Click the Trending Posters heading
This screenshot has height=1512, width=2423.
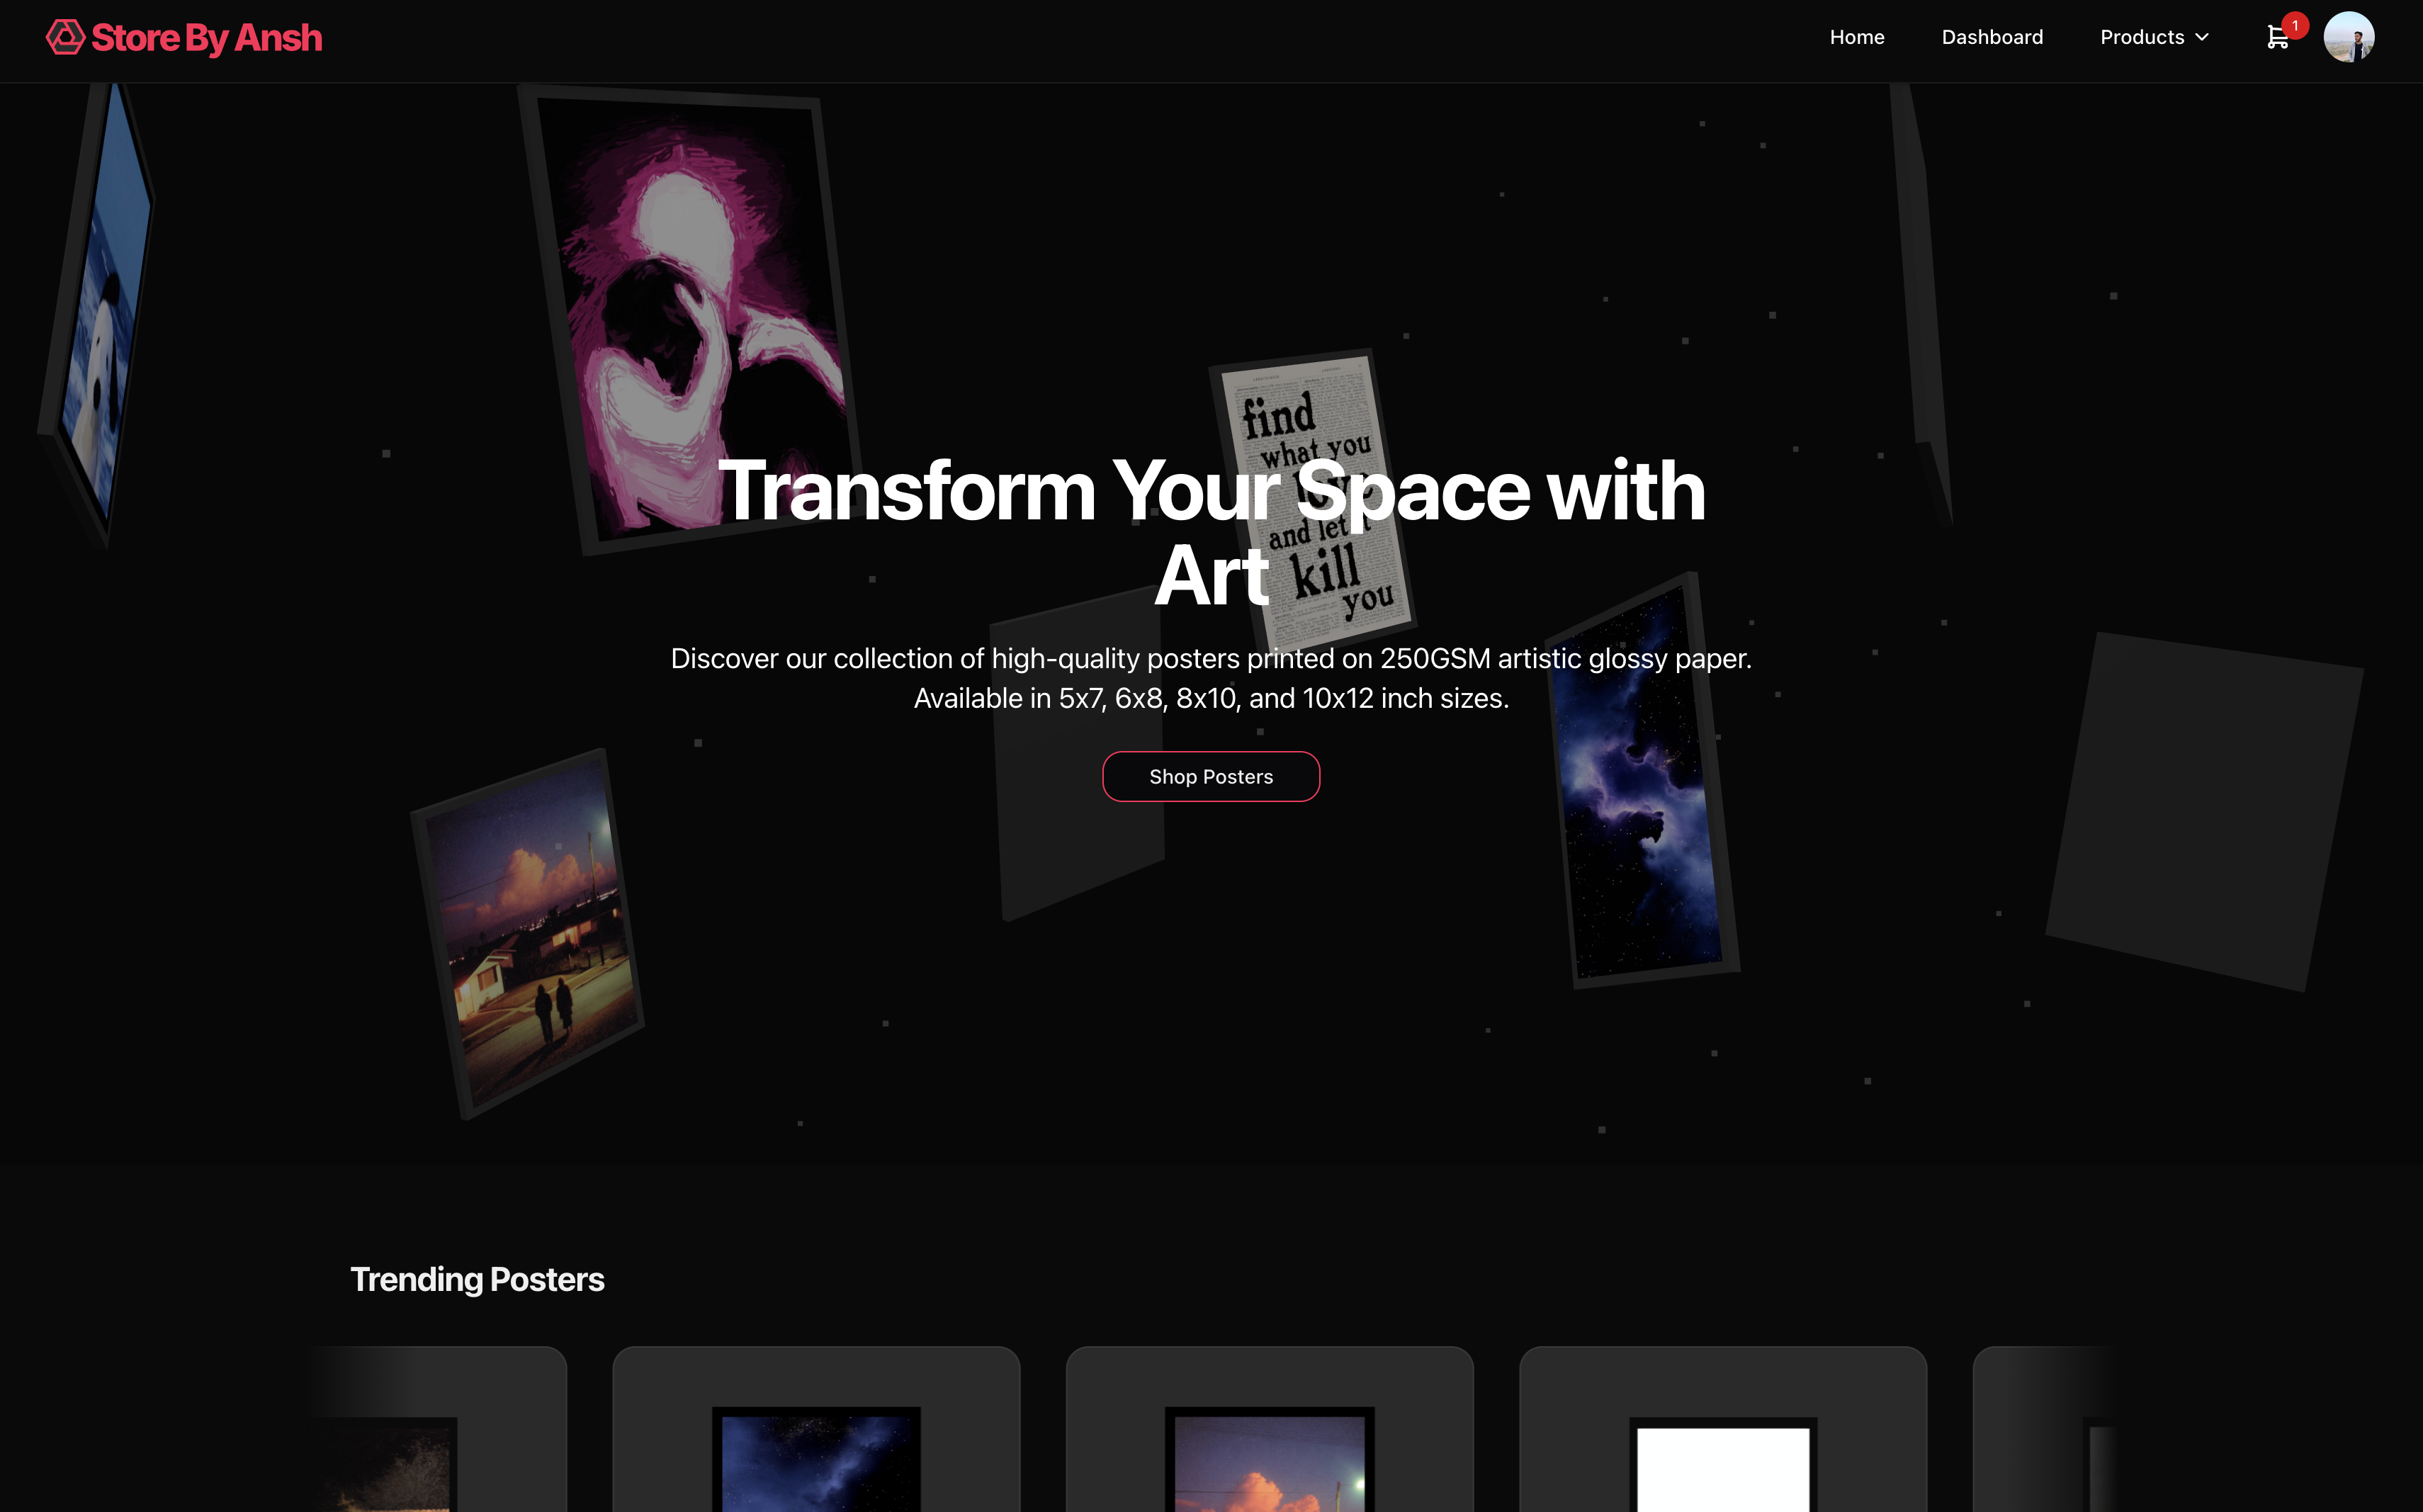click(x=477, y=1279)
